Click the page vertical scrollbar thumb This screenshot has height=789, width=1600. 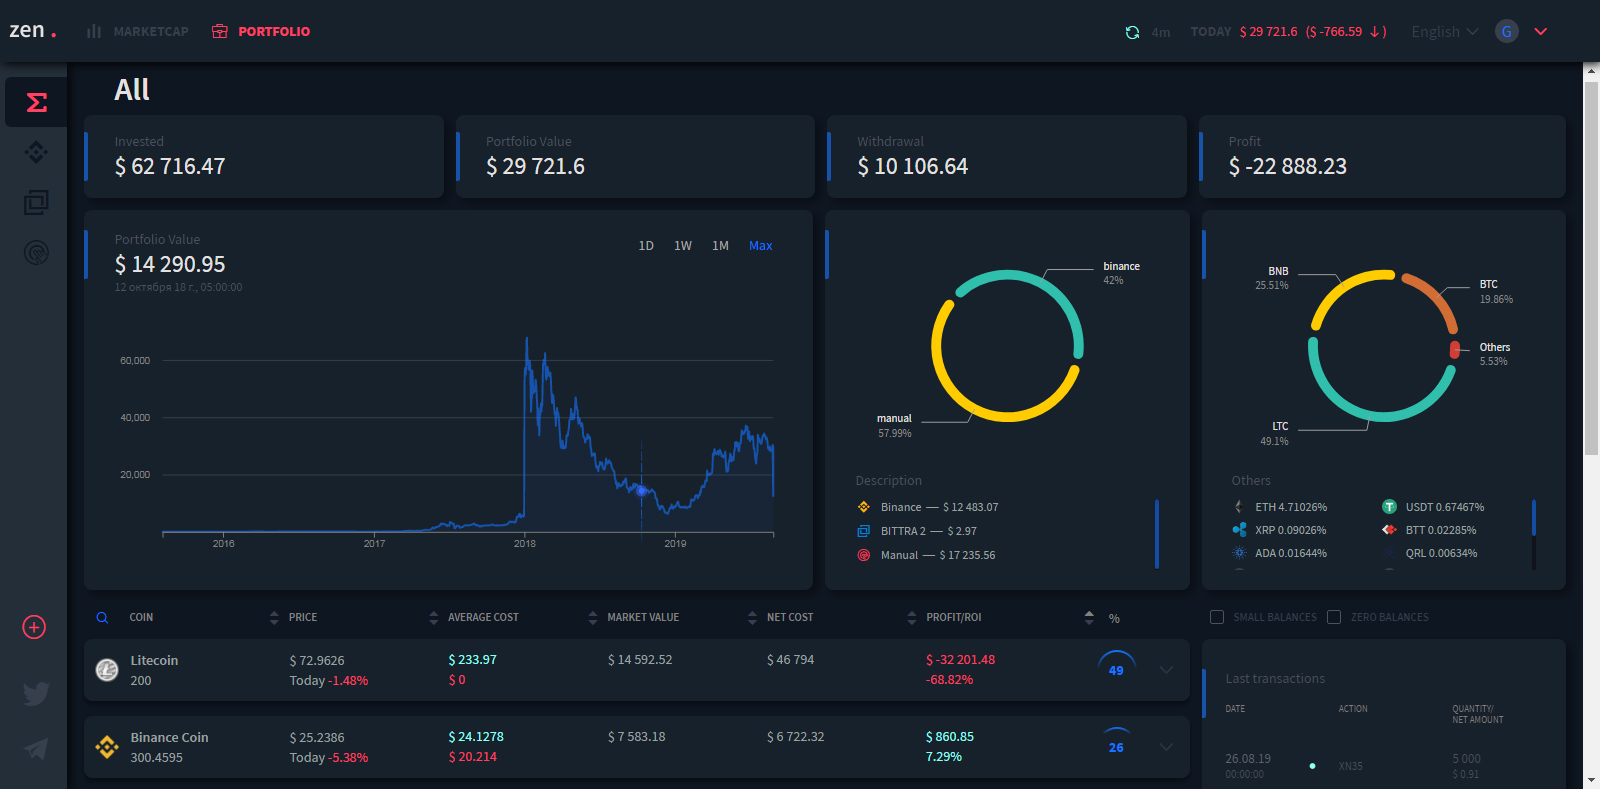point(1591,268)
